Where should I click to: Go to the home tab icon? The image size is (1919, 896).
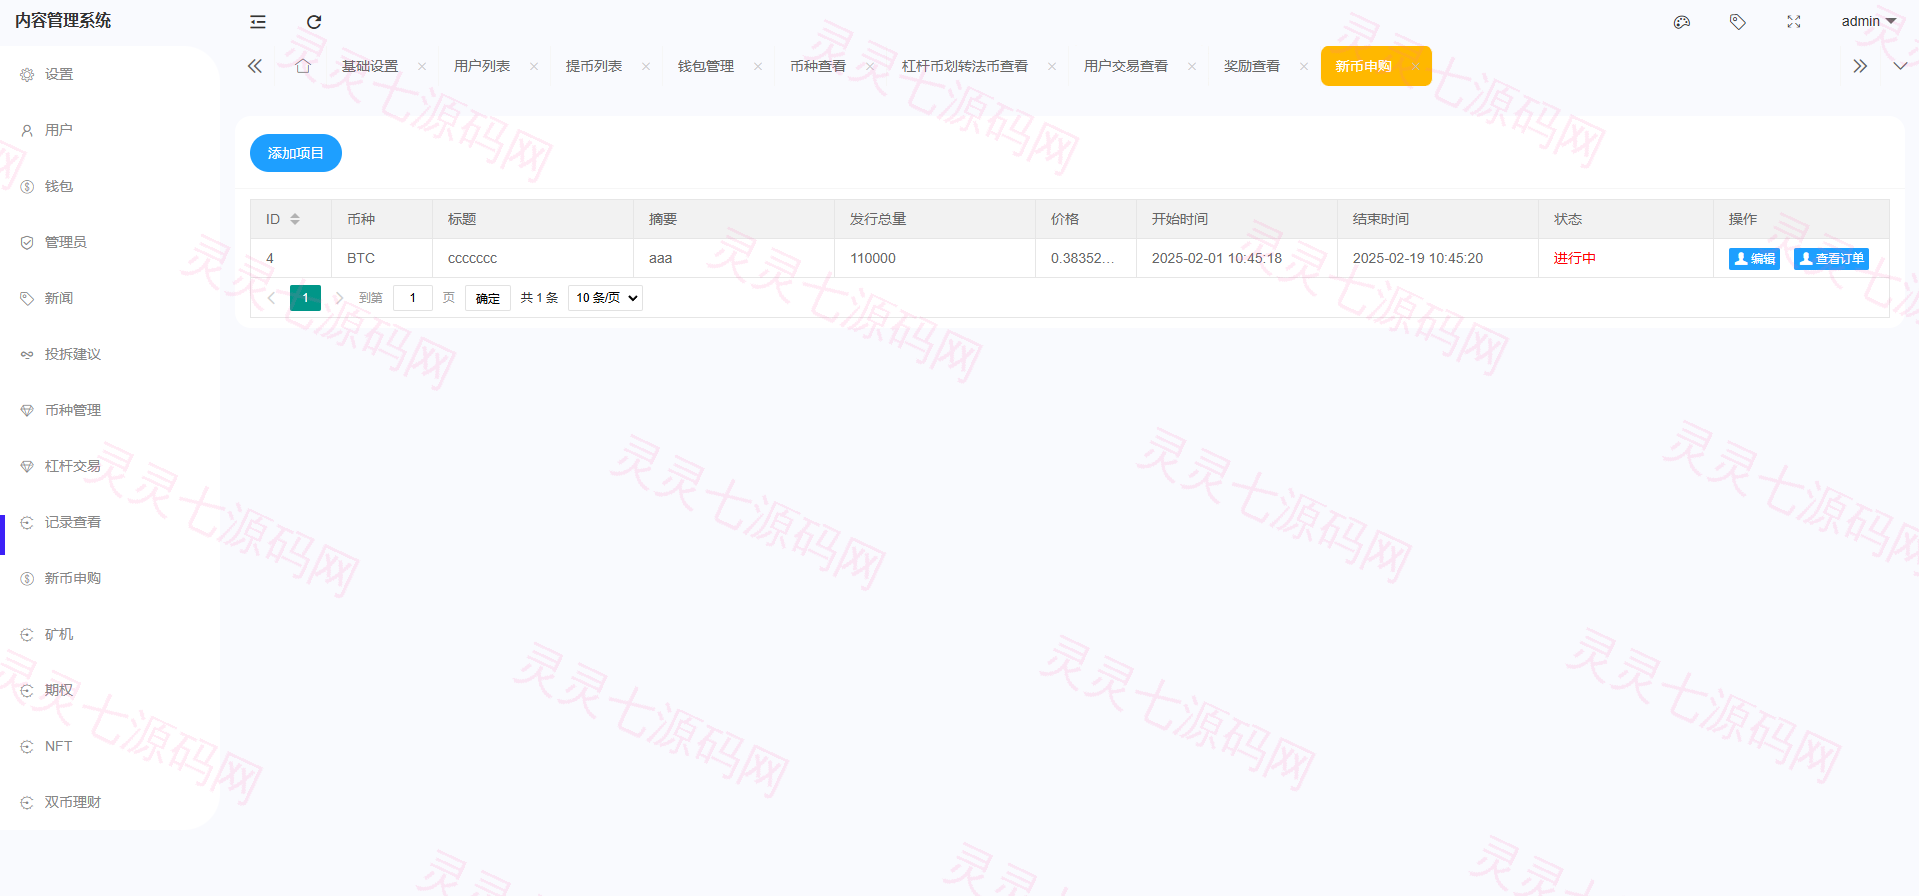303,66
